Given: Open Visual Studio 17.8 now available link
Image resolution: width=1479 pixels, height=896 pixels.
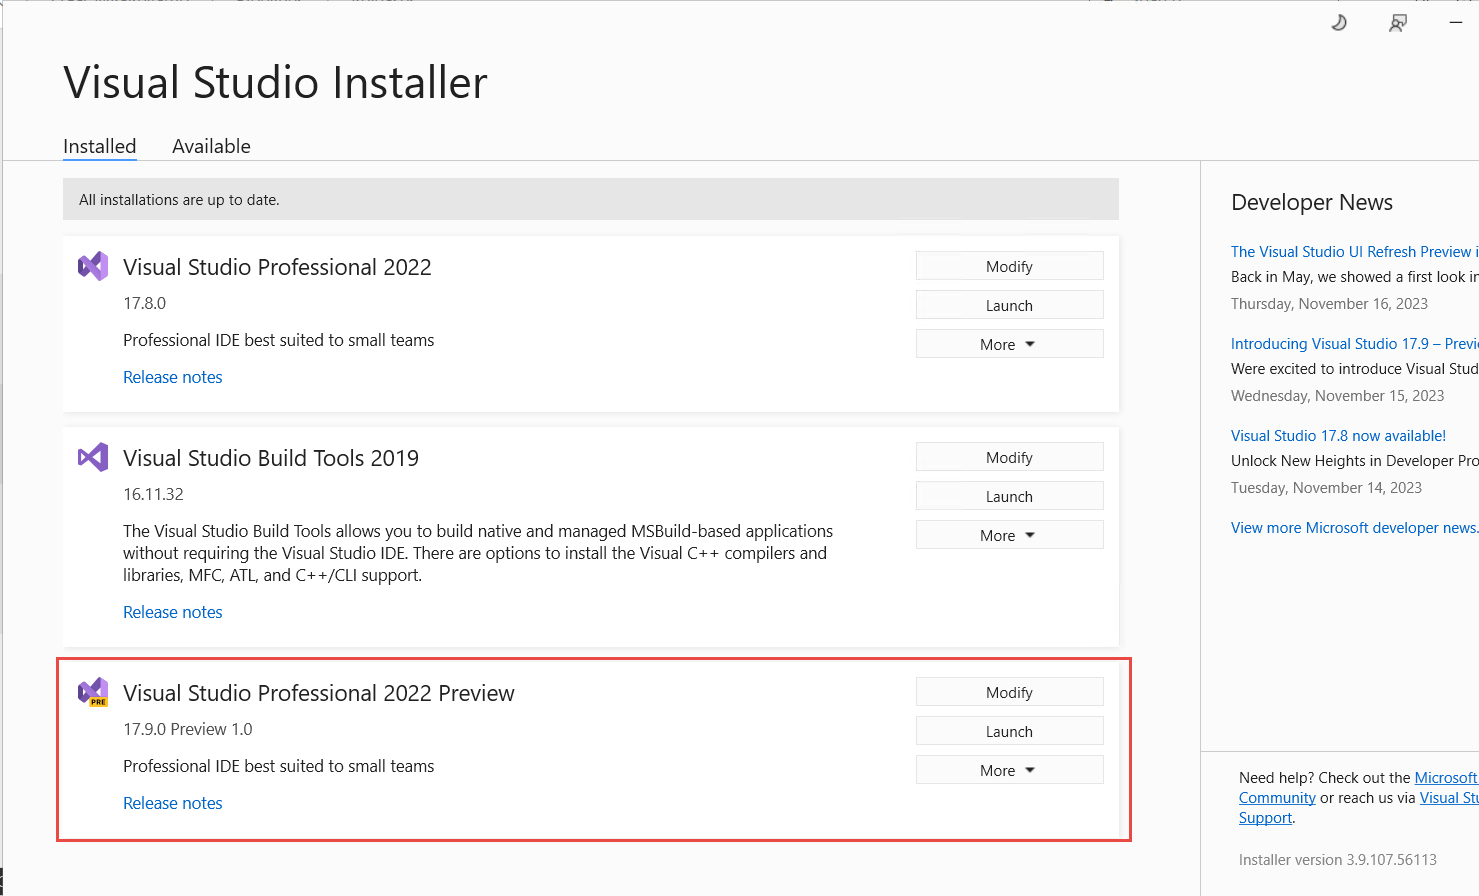Looking at the screenshot, I should (1338, 436).
